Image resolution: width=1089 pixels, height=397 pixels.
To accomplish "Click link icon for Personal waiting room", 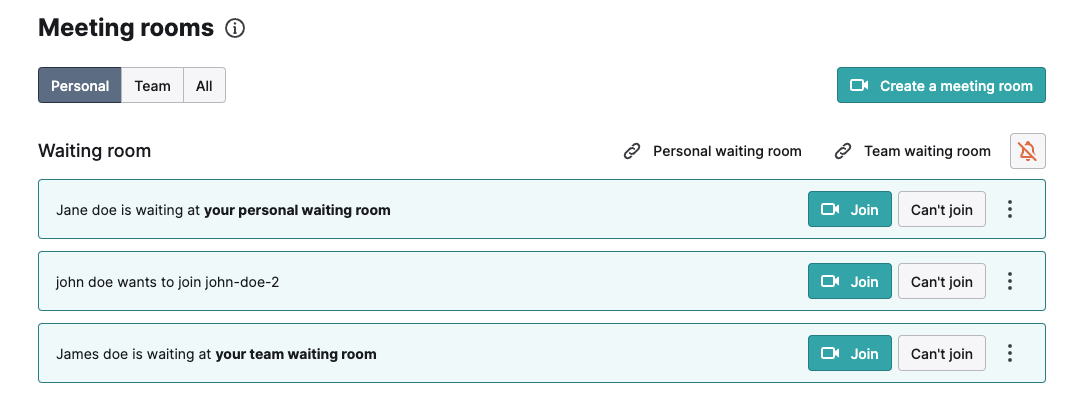I will tap(631, 151).
